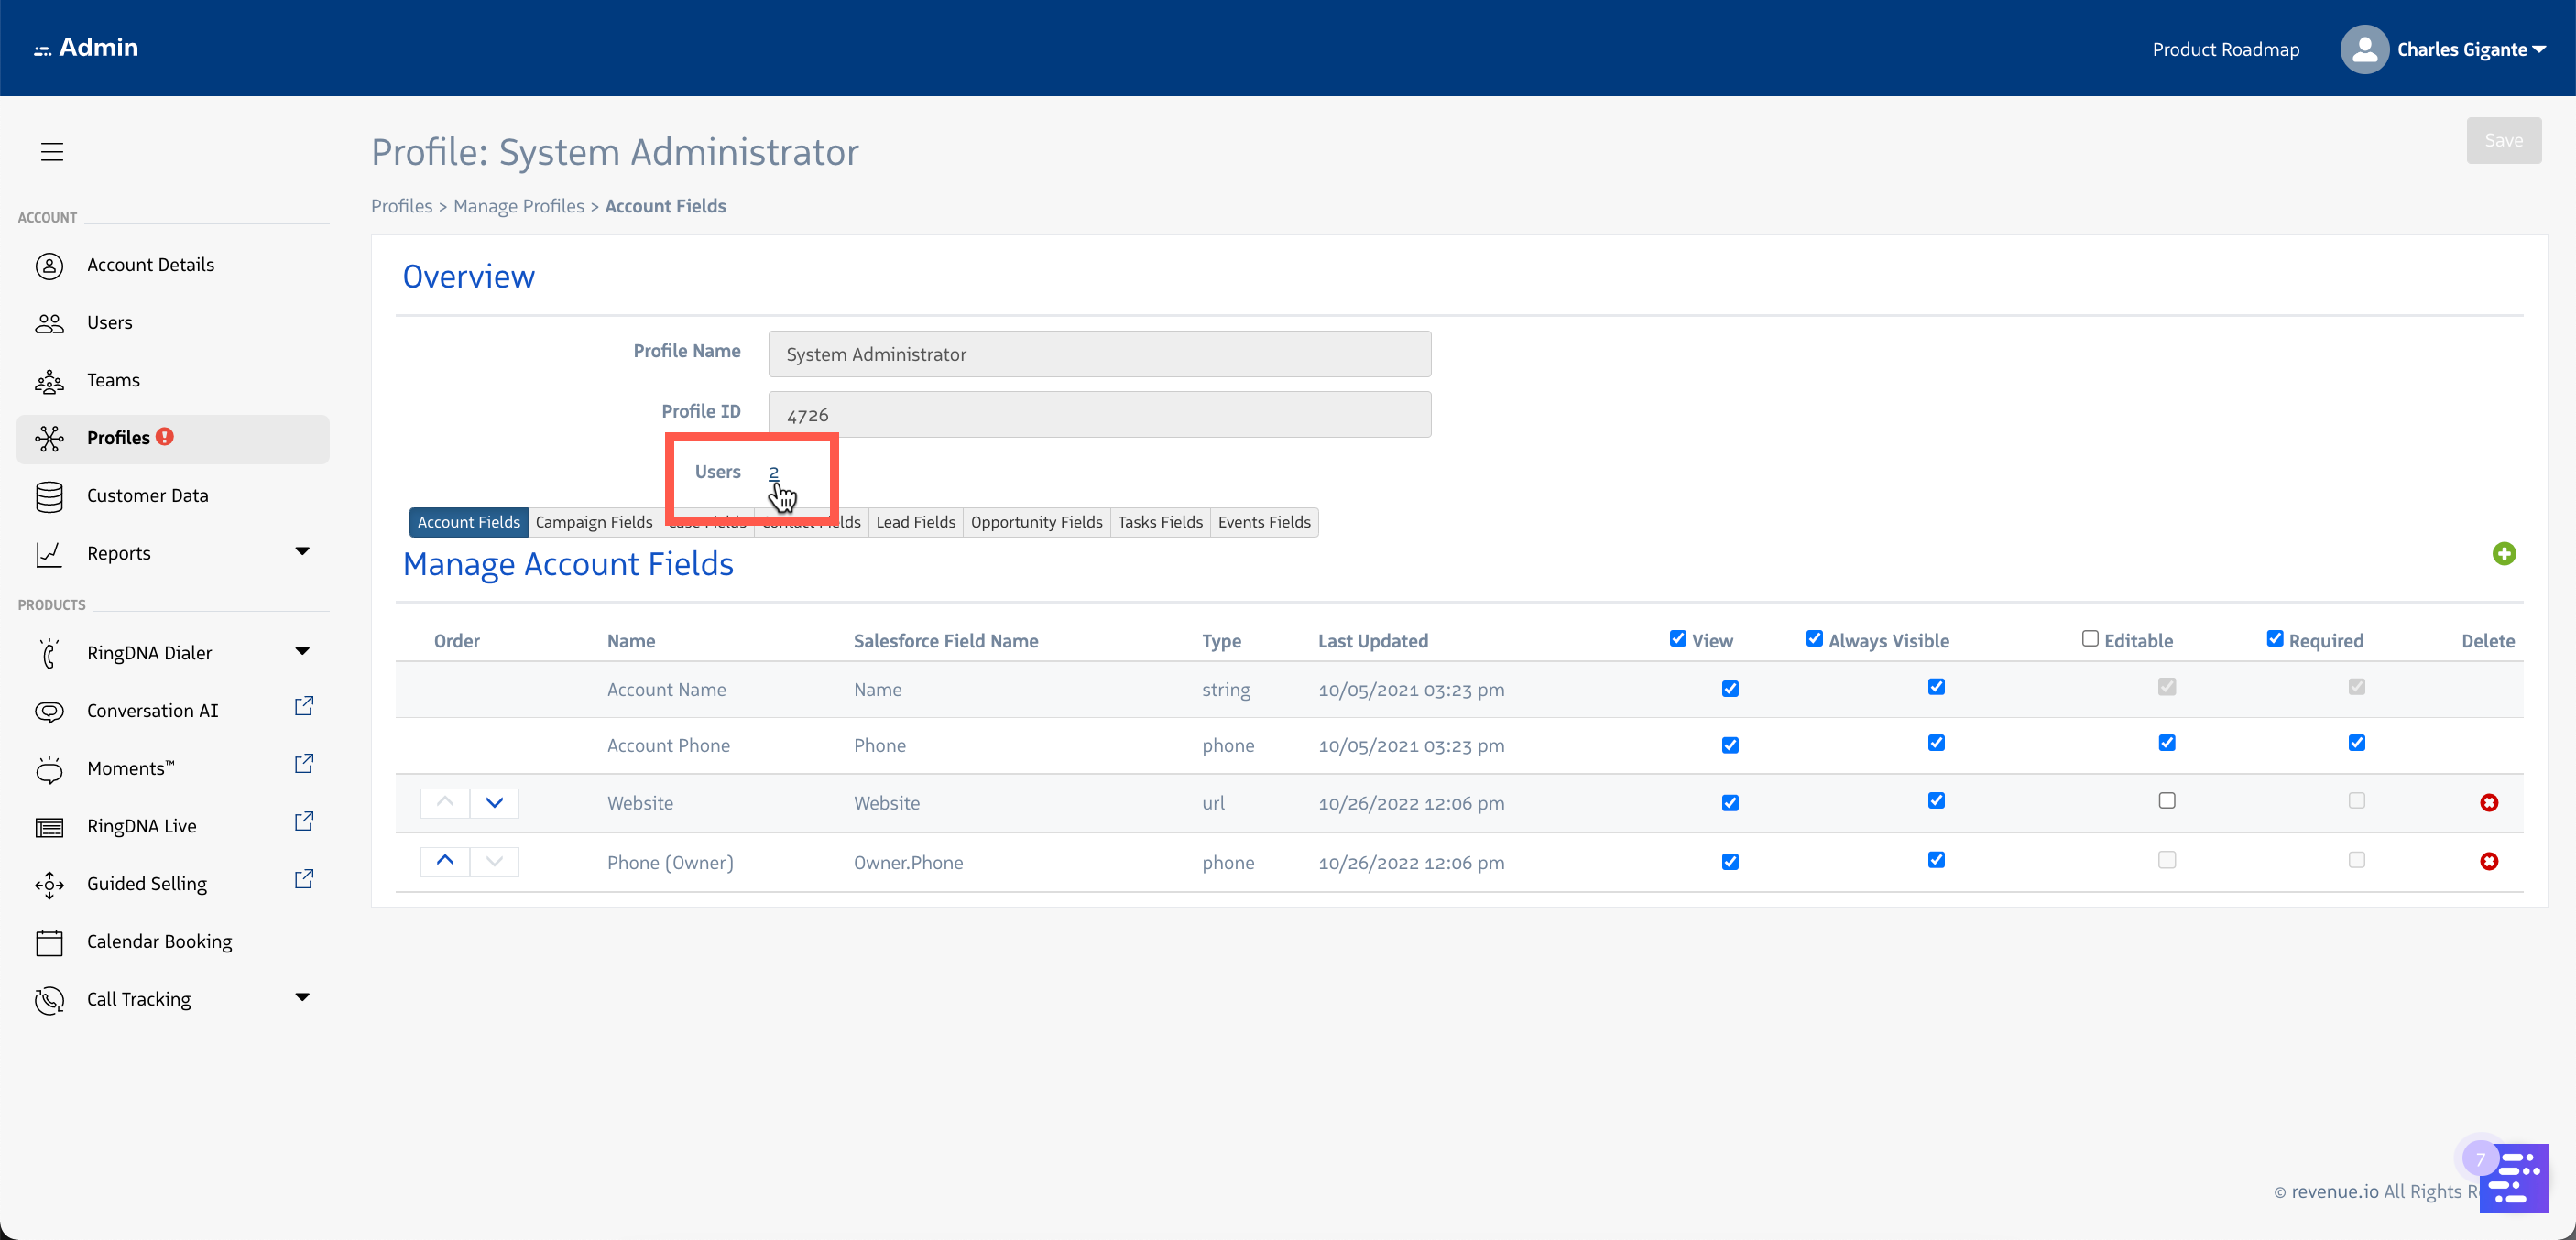Screen dimensions: 2576x1240
Task: Move Website field down
Action: coord(494,803)
